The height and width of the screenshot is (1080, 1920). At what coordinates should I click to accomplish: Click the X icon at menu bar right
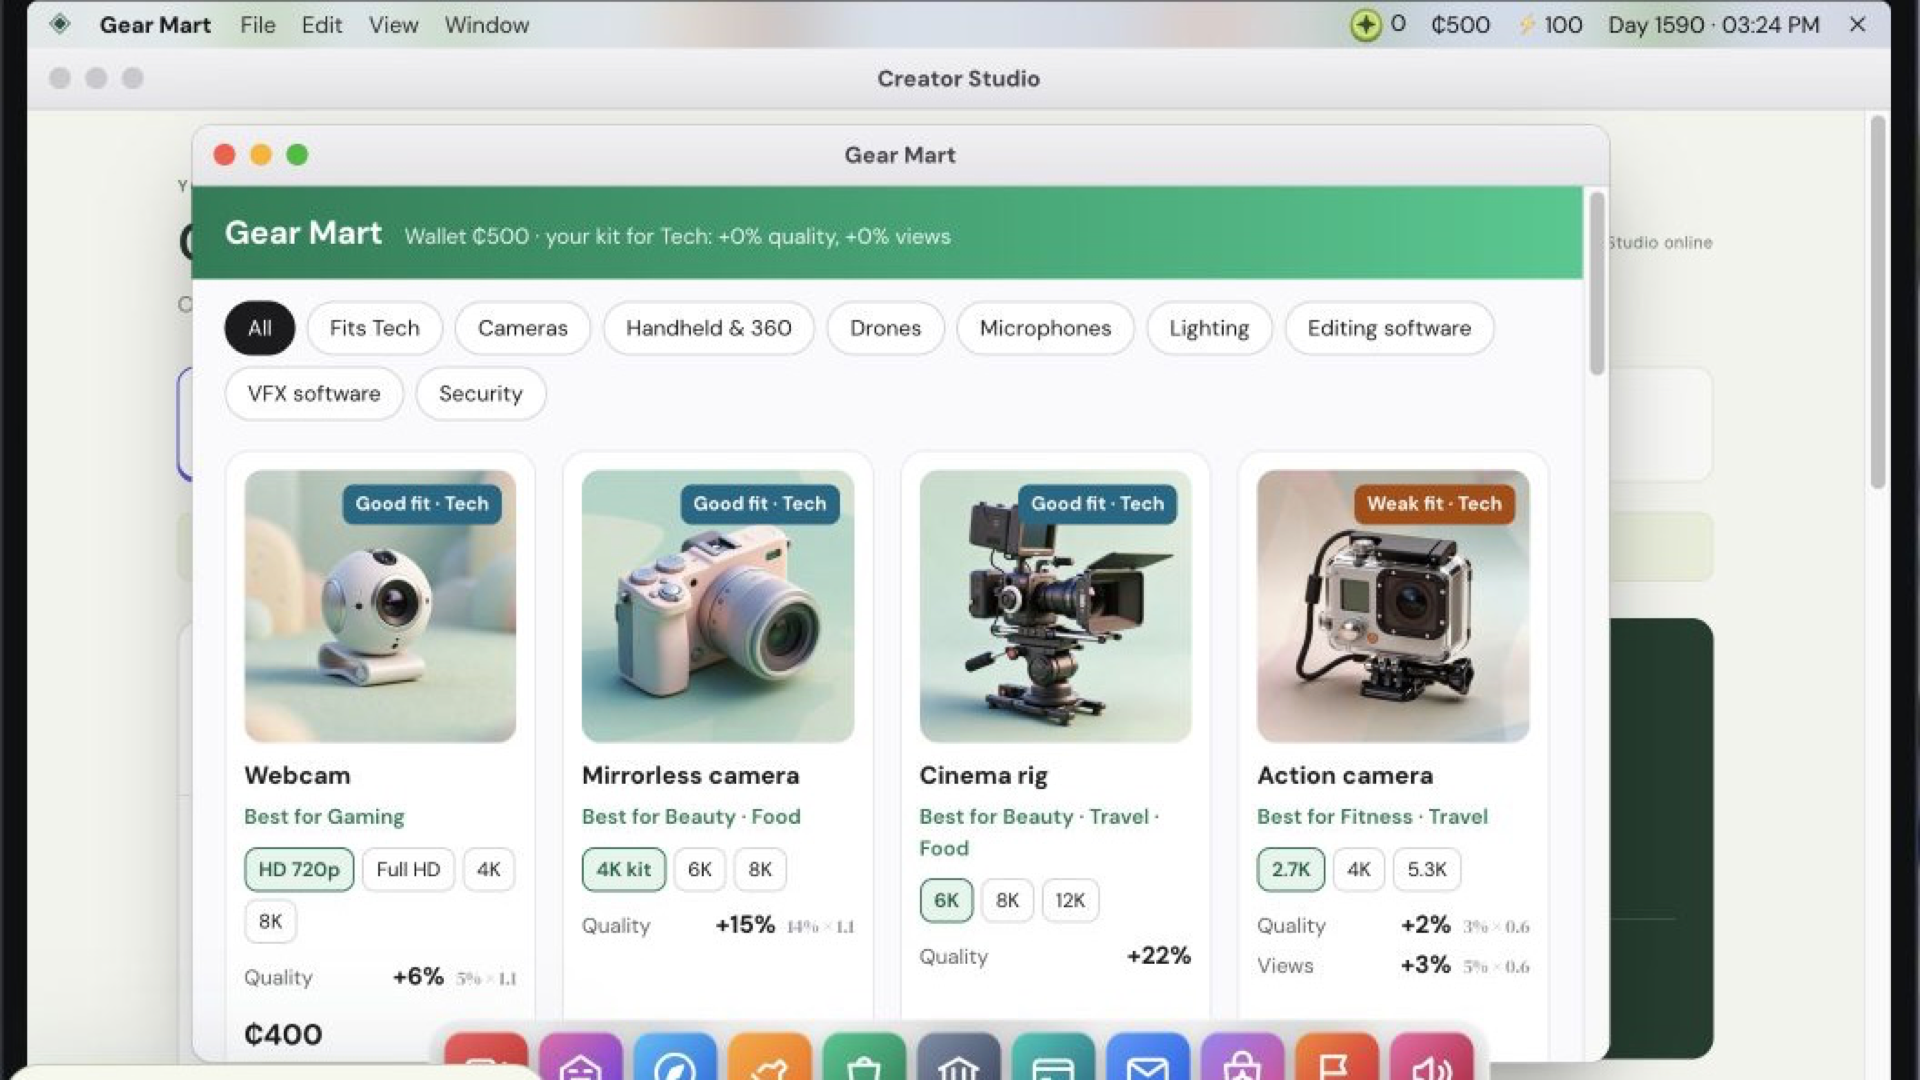pos(1857,24)
